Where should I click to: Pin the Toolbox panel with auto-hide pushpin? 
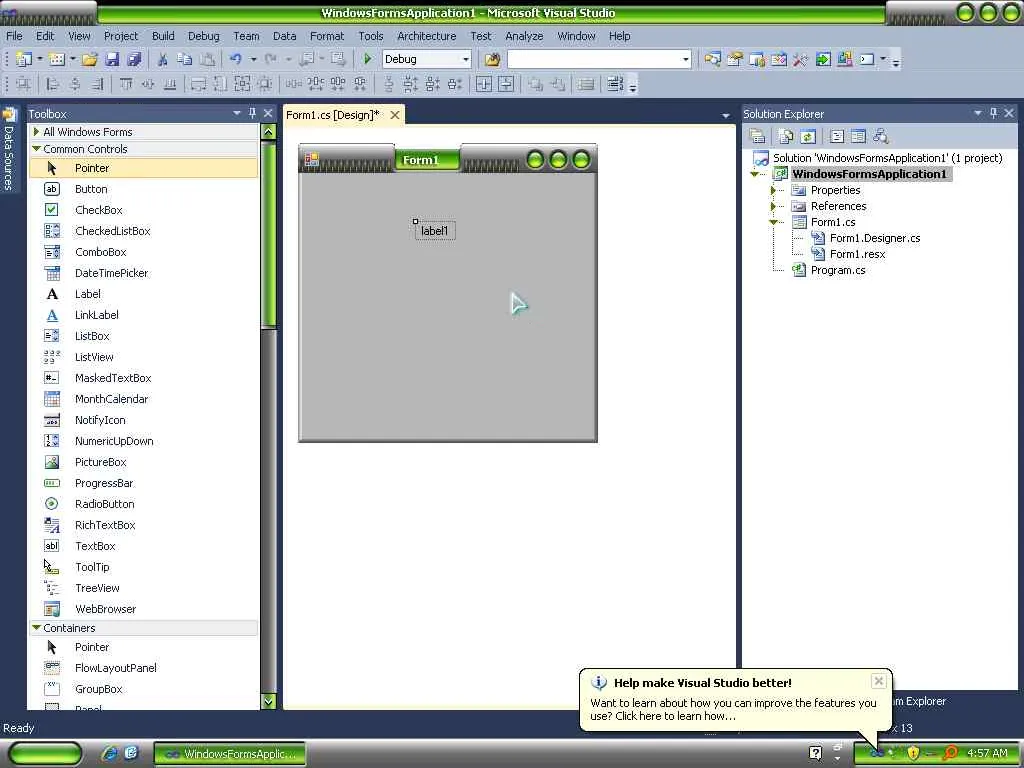[x=253, y=113]
